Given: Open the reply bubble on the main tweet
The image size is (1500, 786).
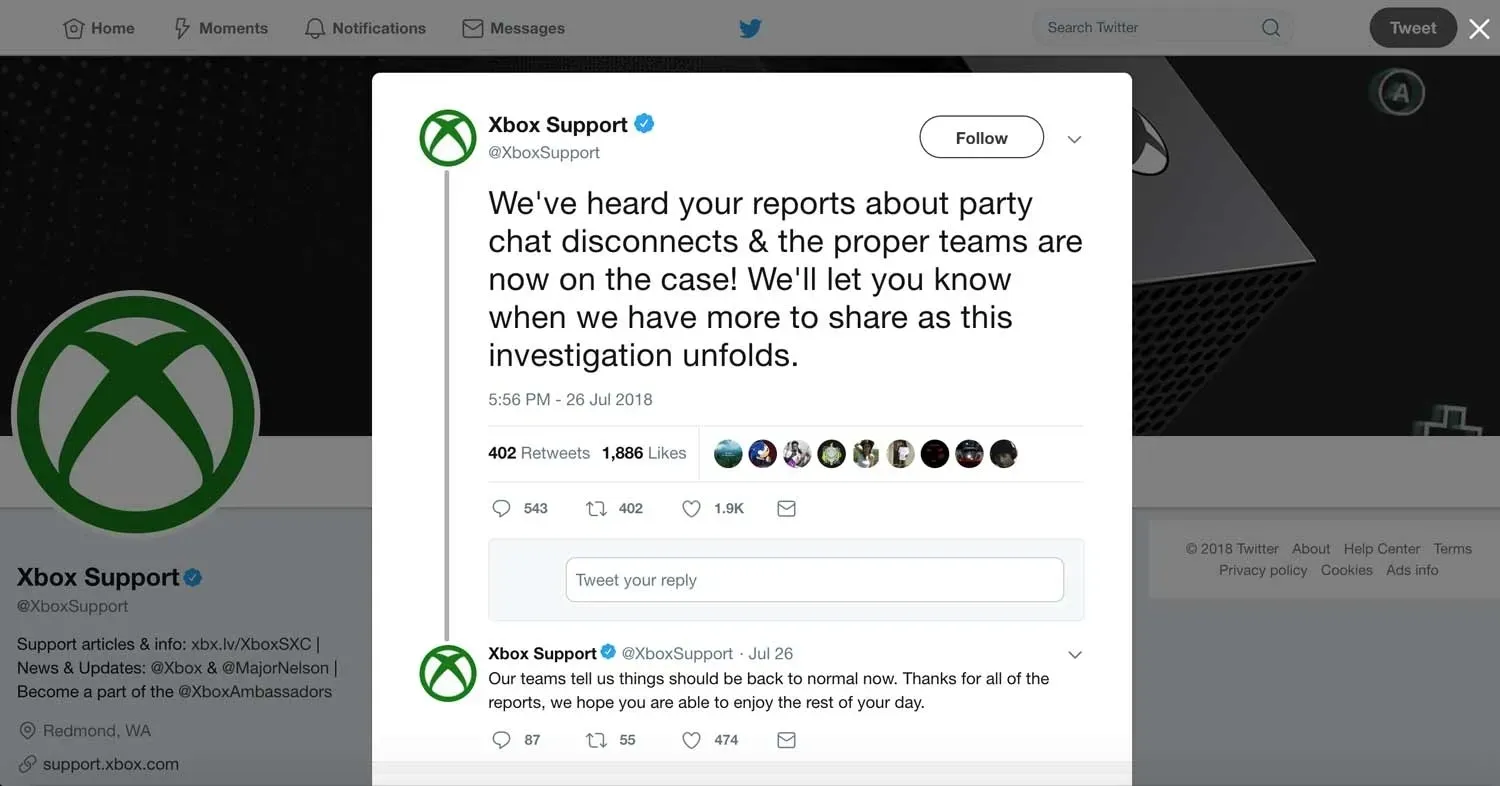Looking at the screenshot, I should click(501, 508).
